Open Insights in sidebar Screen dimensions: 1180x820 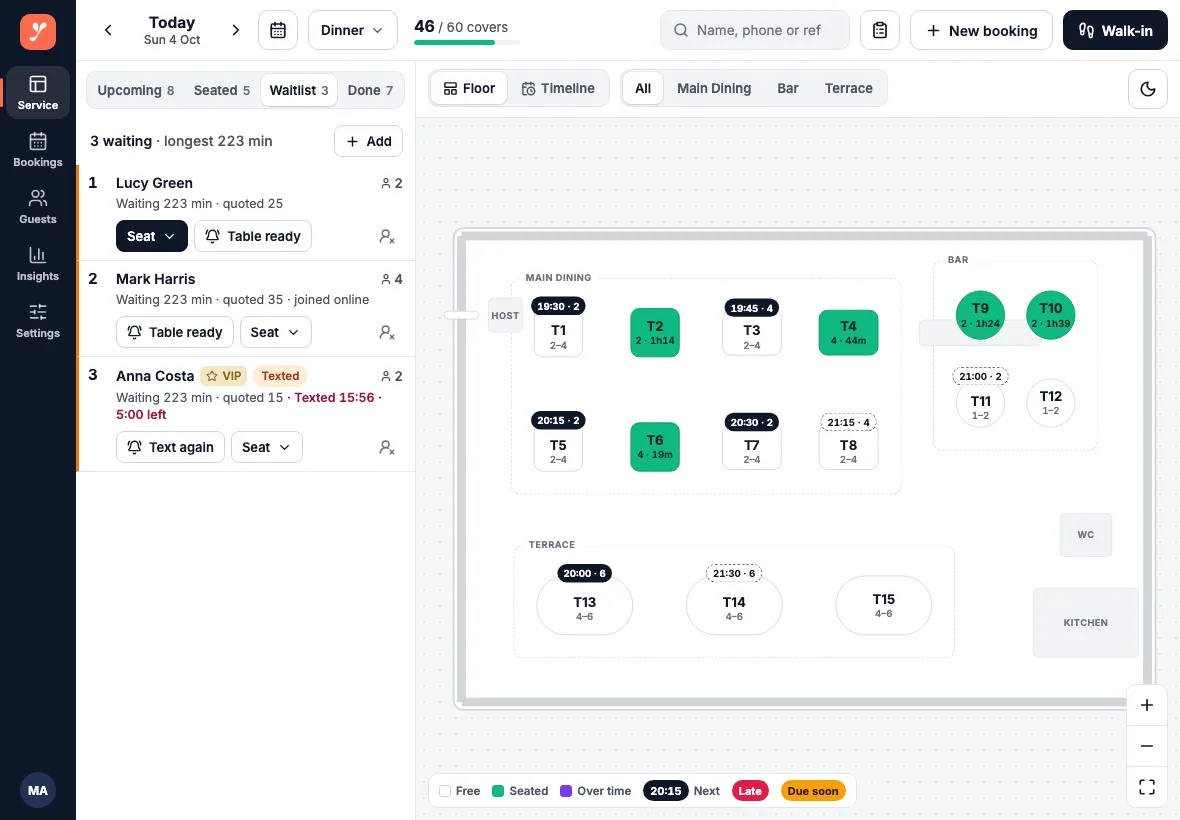click(38, 264)
